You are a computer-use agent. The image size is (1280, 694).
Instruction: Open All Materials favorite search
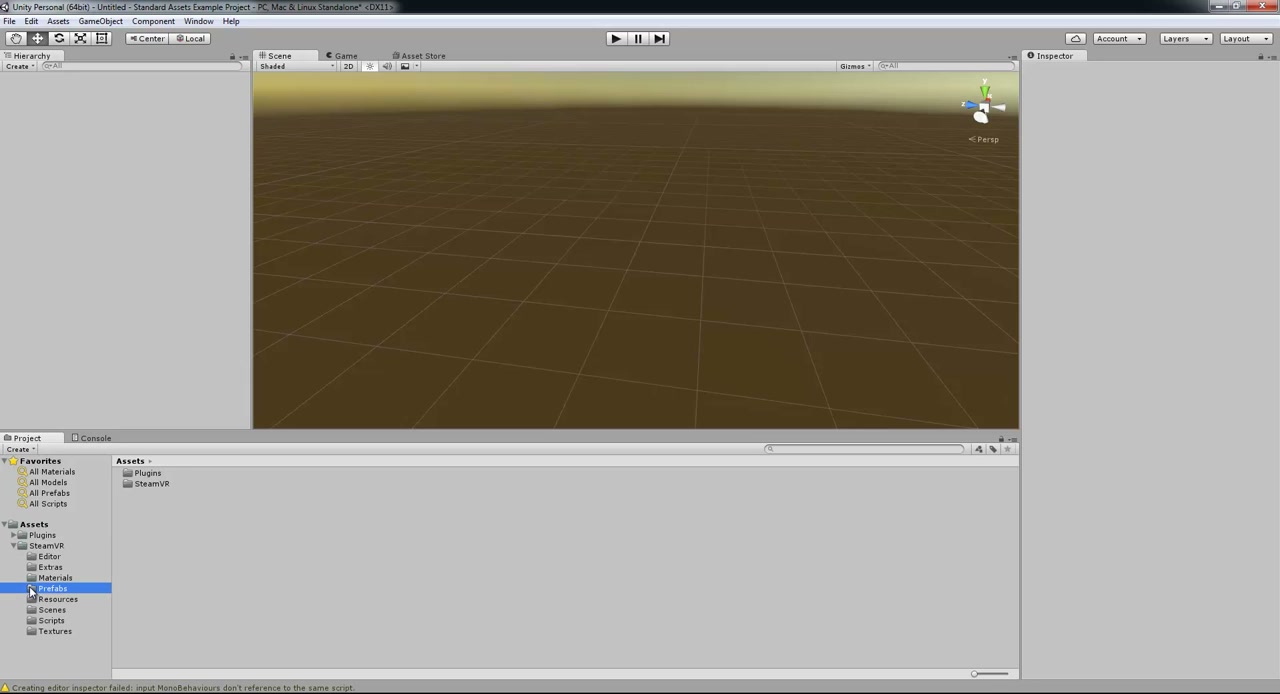(x=46, y=472)
